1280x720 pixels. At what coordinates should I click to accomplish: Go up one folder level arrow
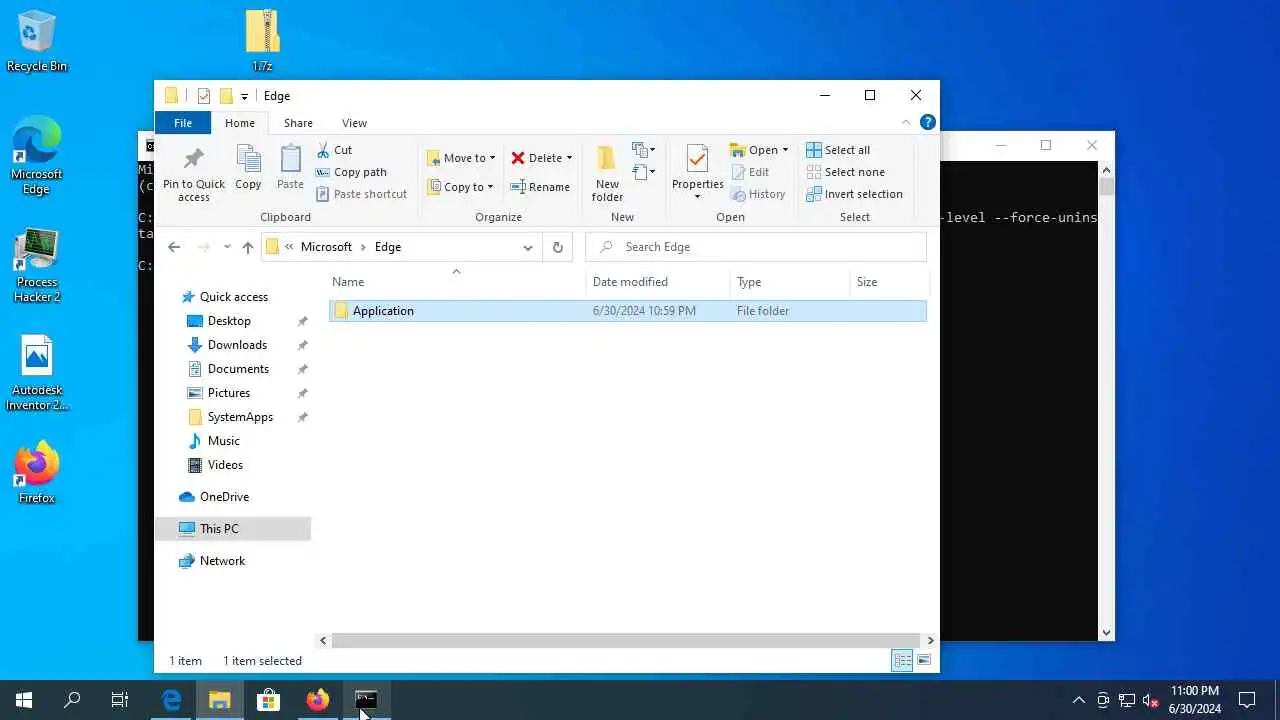pos(248,247)
